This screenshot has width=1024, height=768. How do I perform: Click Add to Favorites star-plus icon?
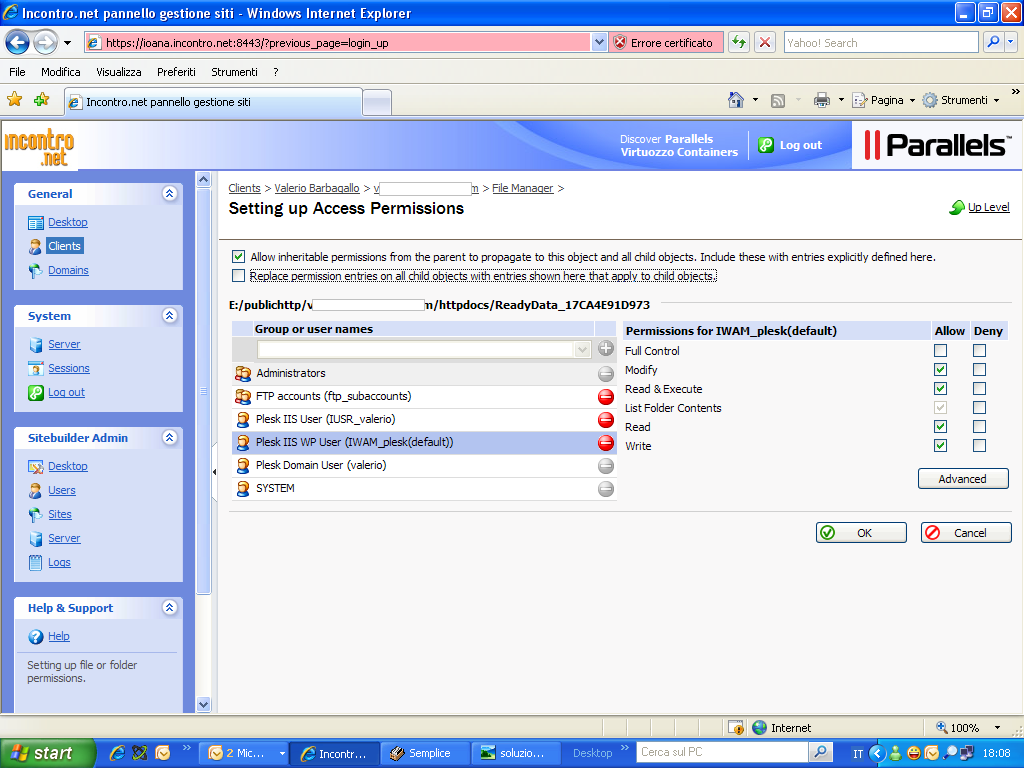pos(42,100)
